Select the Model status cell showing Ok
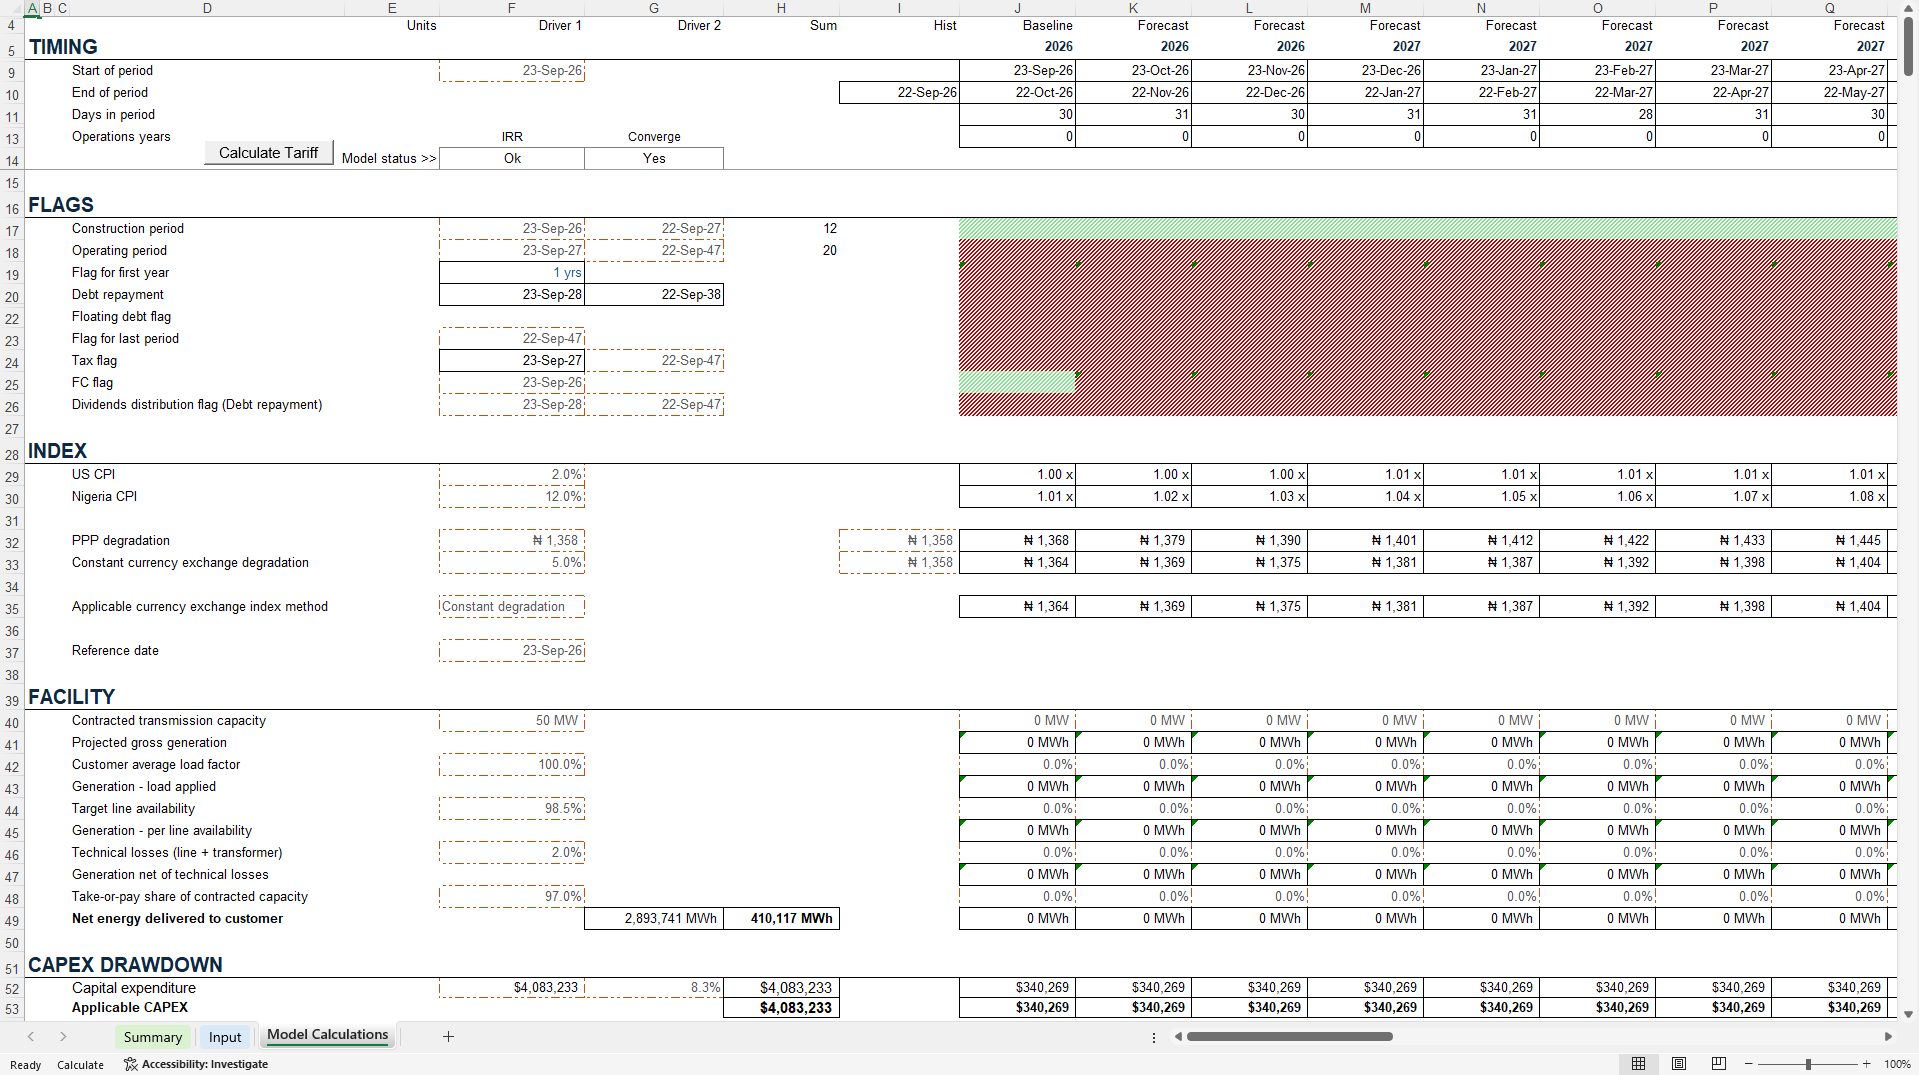This screenshot has height=1075, width=1919. pyautogui.click(x=512, y=158)
